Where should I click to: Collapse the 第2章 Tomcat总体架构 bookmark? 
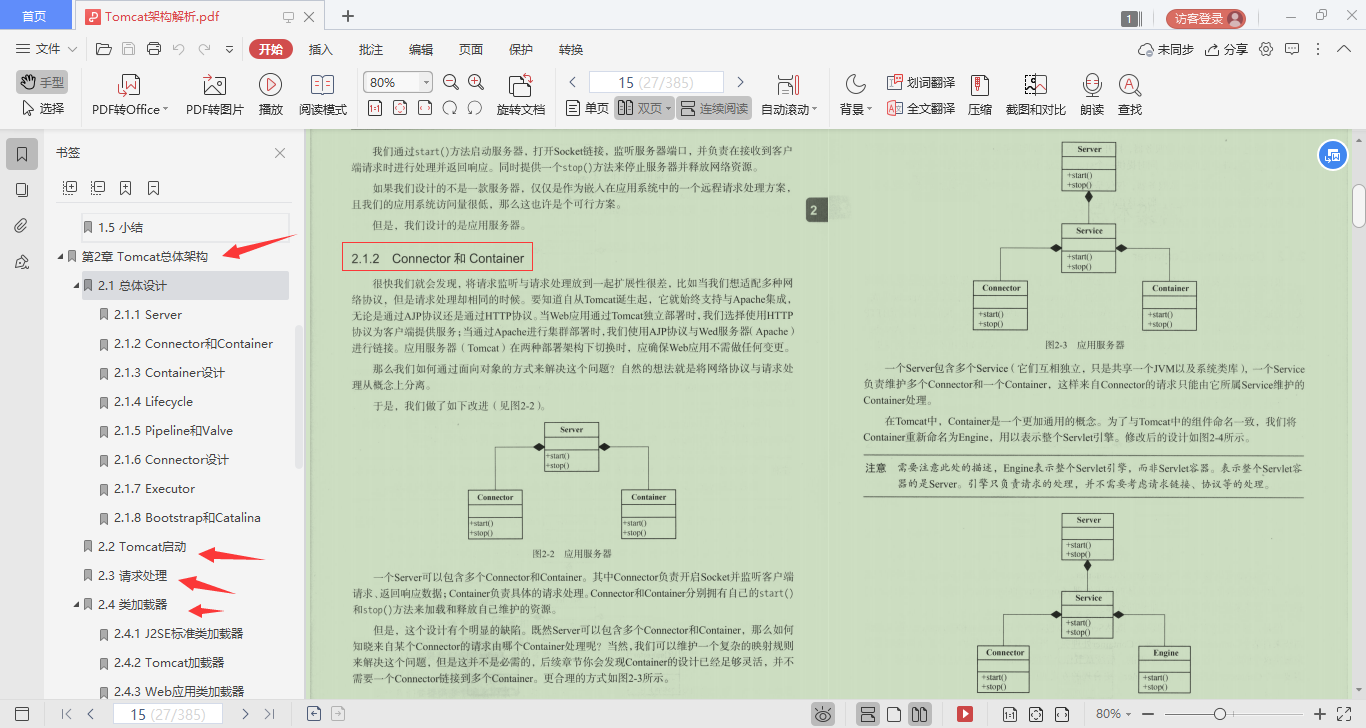tap(60, 256)
